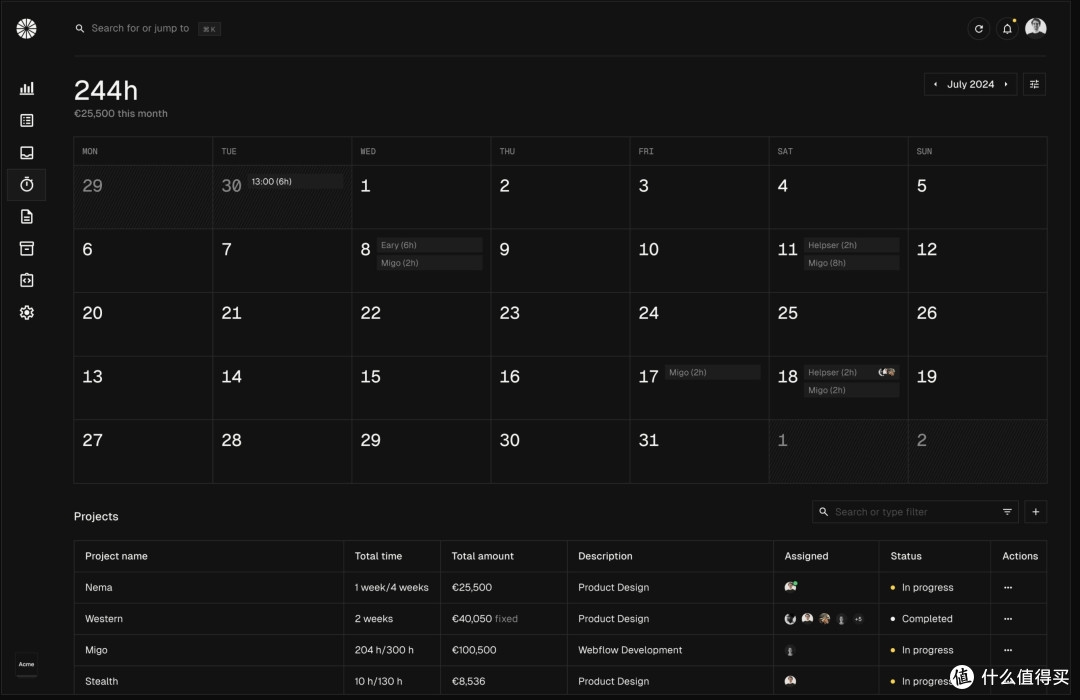1080x700 pixels.
Task: Open settings gear icon in sidebar
Action: tap(27, 313)
